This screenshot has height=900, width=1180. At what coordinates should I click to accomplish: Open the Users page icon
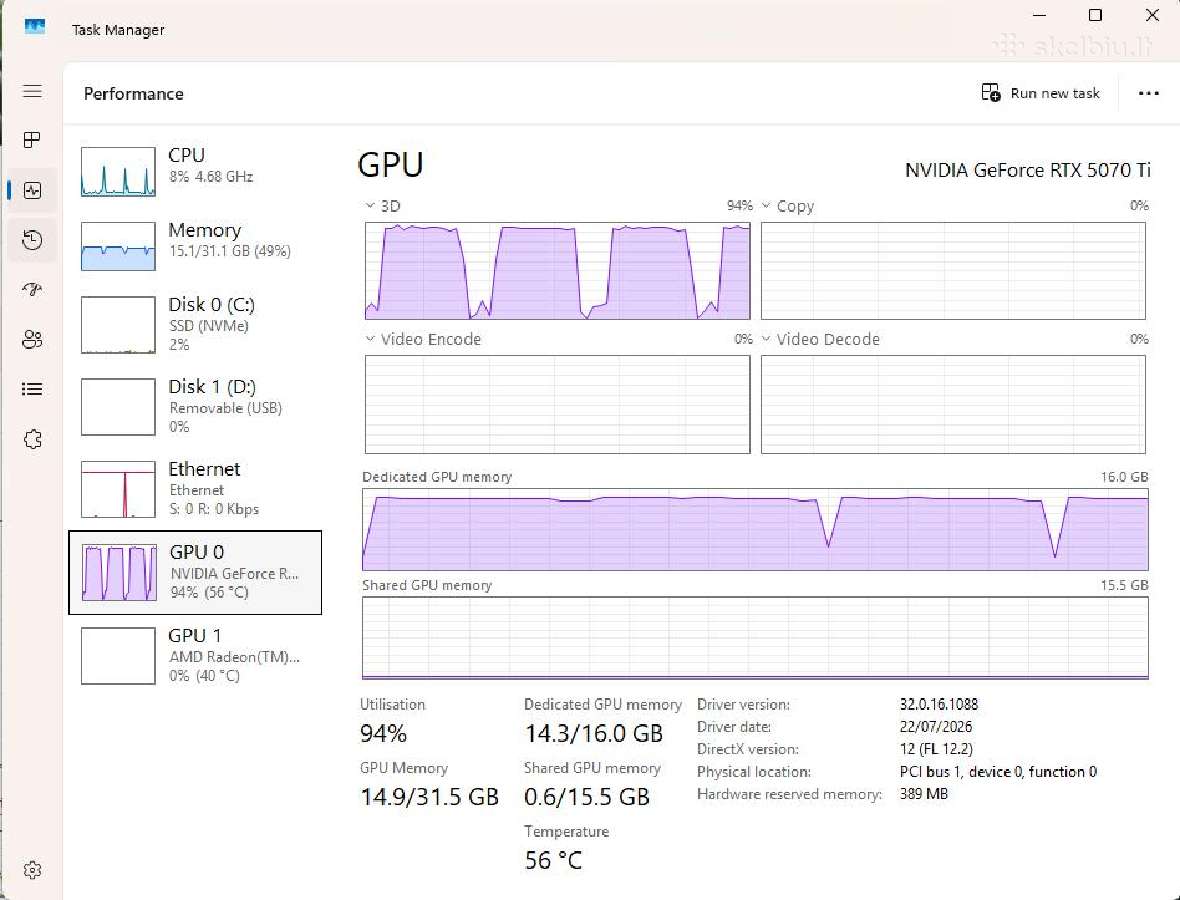(x=32, y=339)
